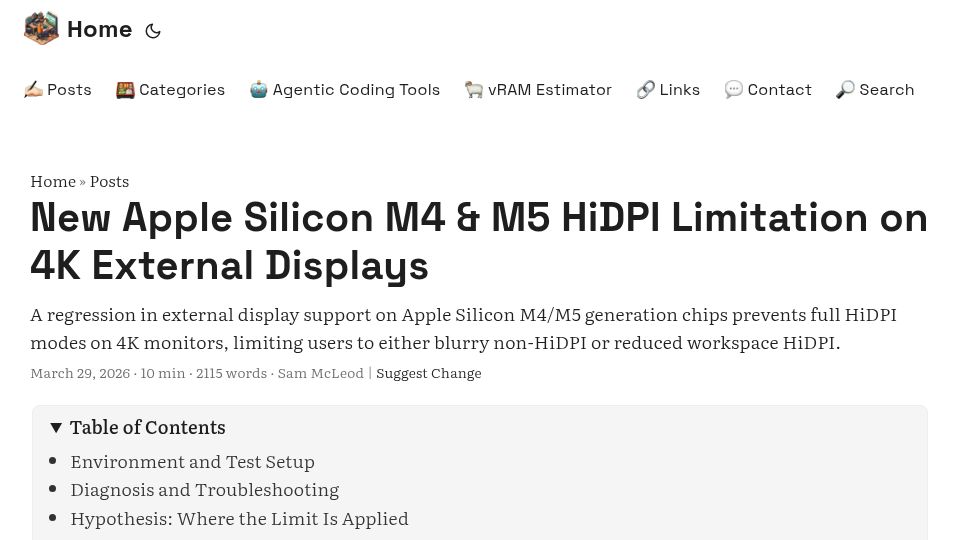This screenshot has width=960, height=540.
Task: Click the 2115 words count text
Action: pyautogui.click(x=231, y=373)
